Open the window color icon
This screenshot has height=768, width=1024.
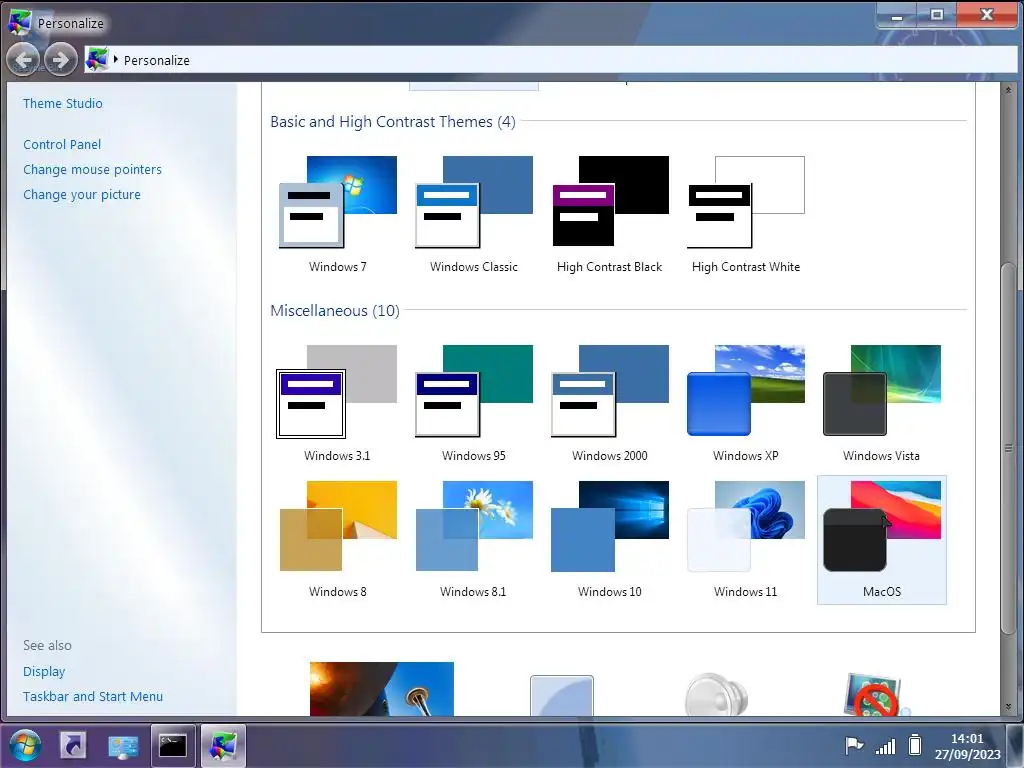tap(562, 696)
